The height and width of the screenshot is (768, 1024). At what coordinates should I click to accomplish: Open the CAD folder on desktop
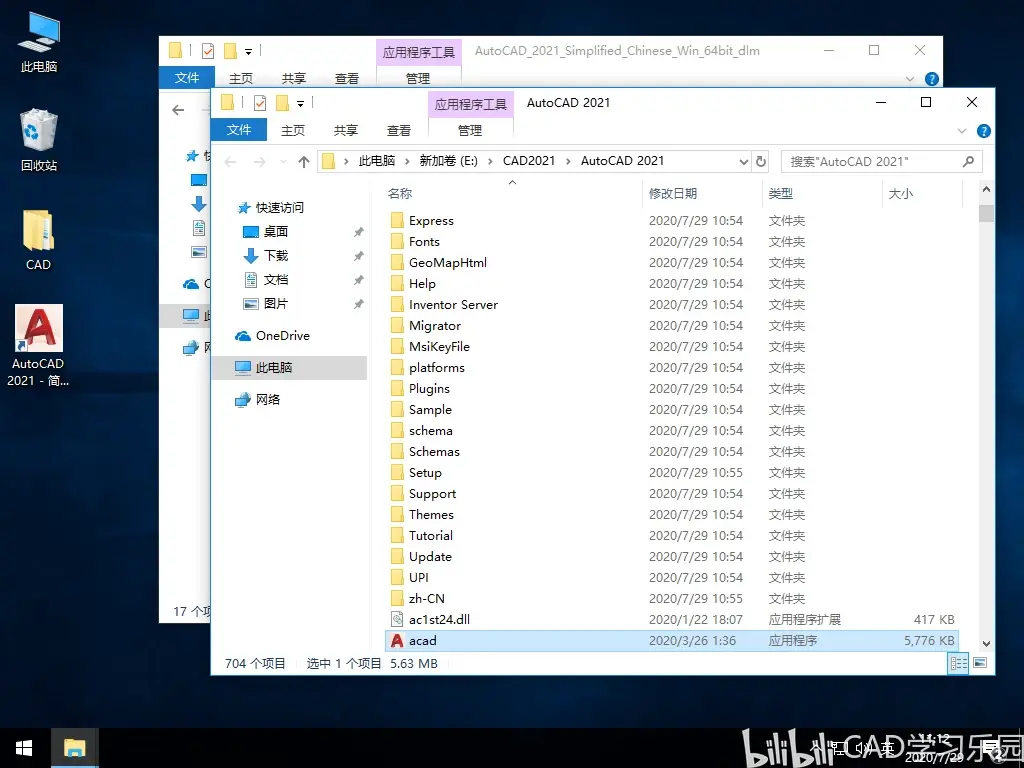point(39,240)
